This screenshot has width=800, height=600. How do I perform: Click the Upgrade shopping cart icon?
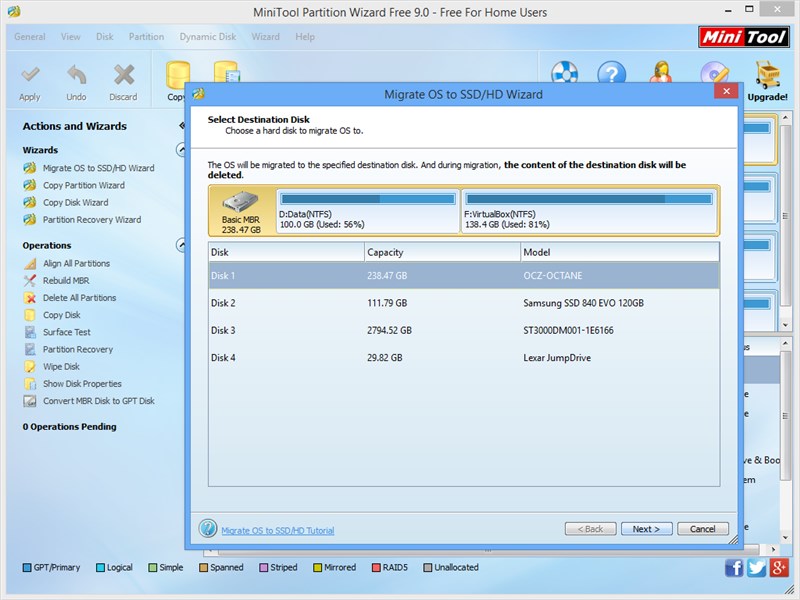767,74
